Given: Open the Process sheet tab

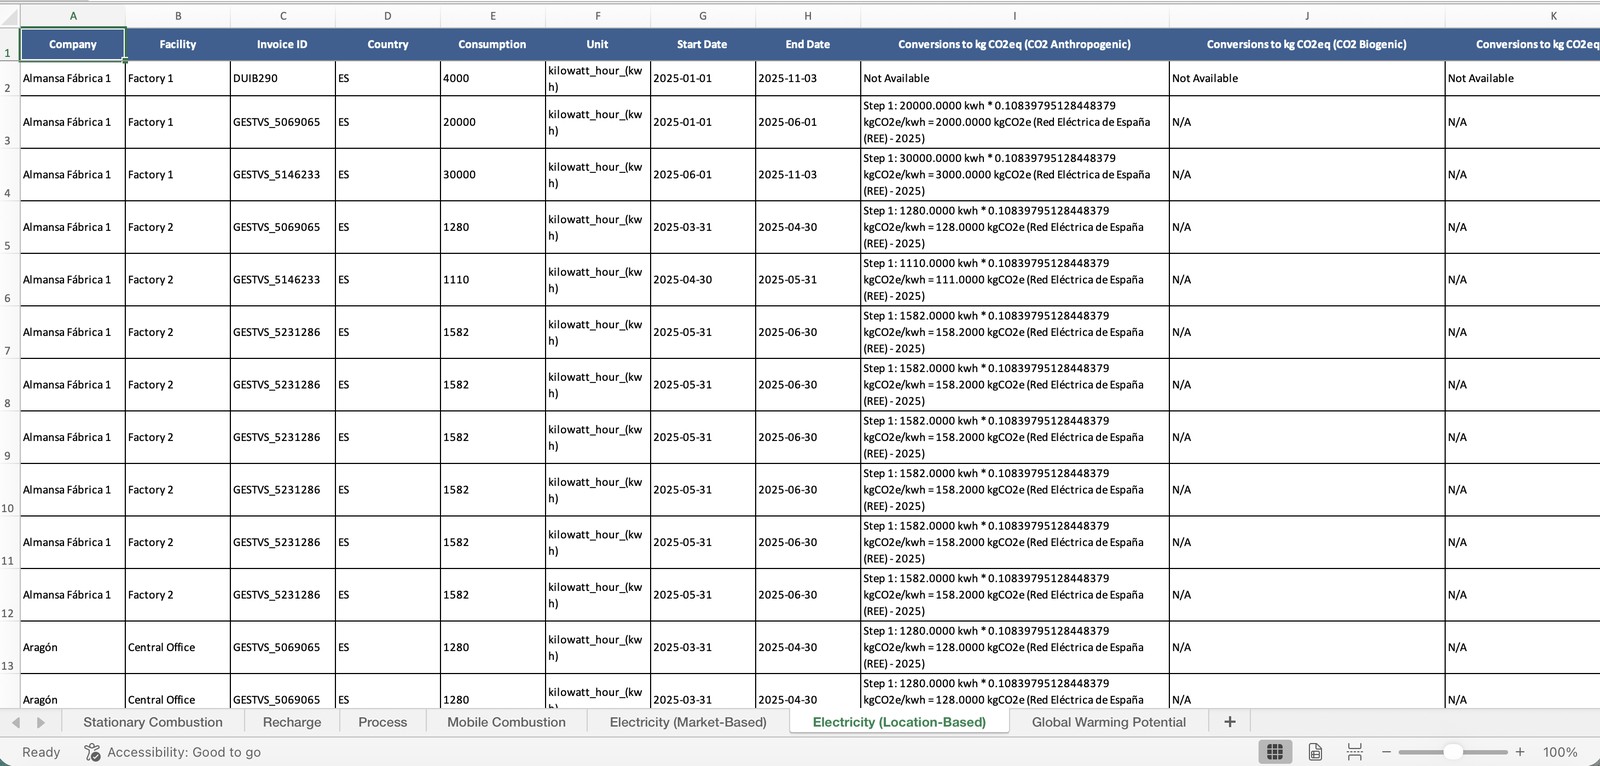Looking at the screenshot, I should [x=383, y=722].
